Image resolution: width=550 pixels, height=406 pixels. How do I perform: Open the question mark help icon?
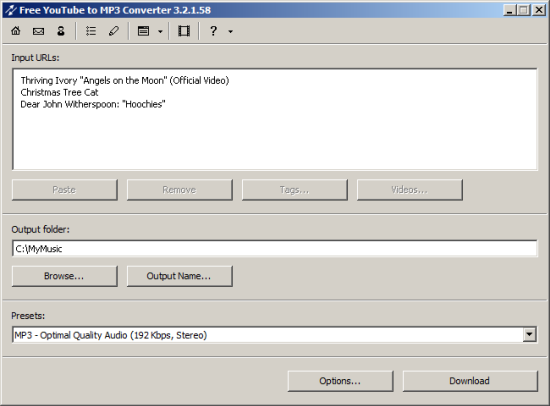[x=213, y=31]
